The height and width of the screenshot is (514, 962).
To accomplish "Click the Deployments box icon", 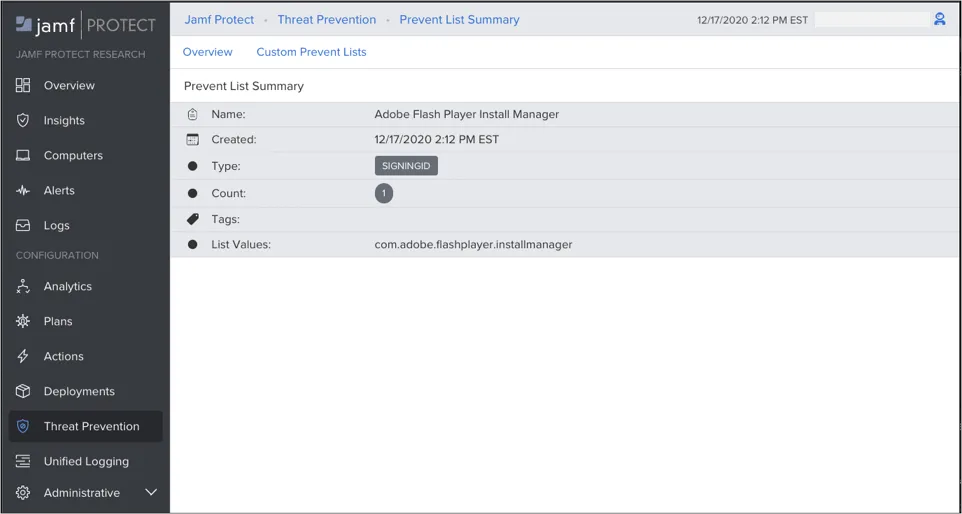I will (x=23, y=391).
